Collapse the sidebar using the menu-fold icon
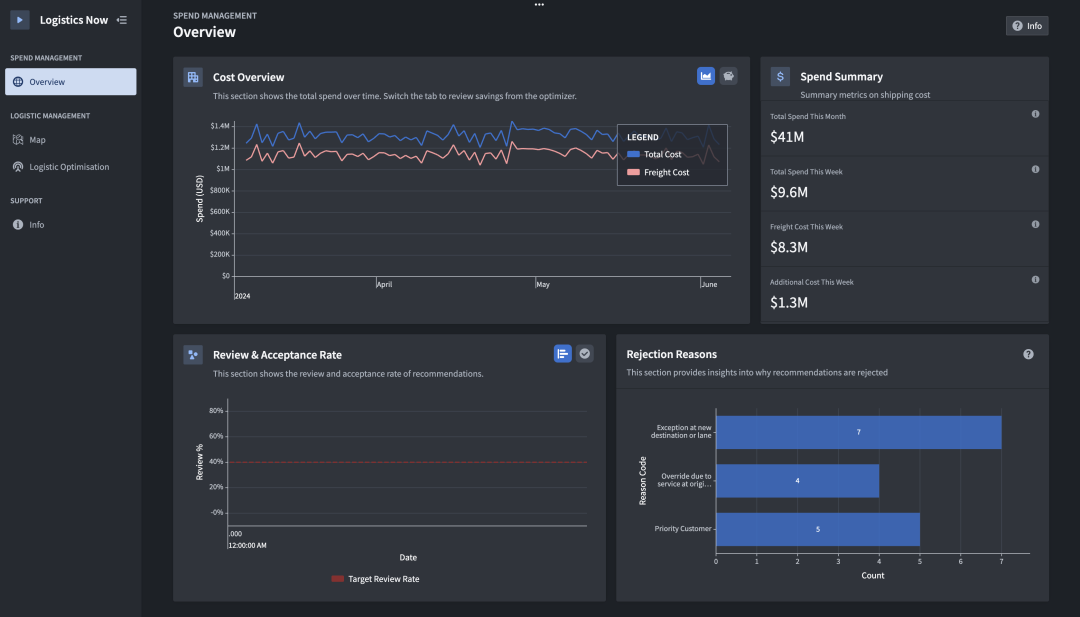1080x617 pixels. pos(122,20)
